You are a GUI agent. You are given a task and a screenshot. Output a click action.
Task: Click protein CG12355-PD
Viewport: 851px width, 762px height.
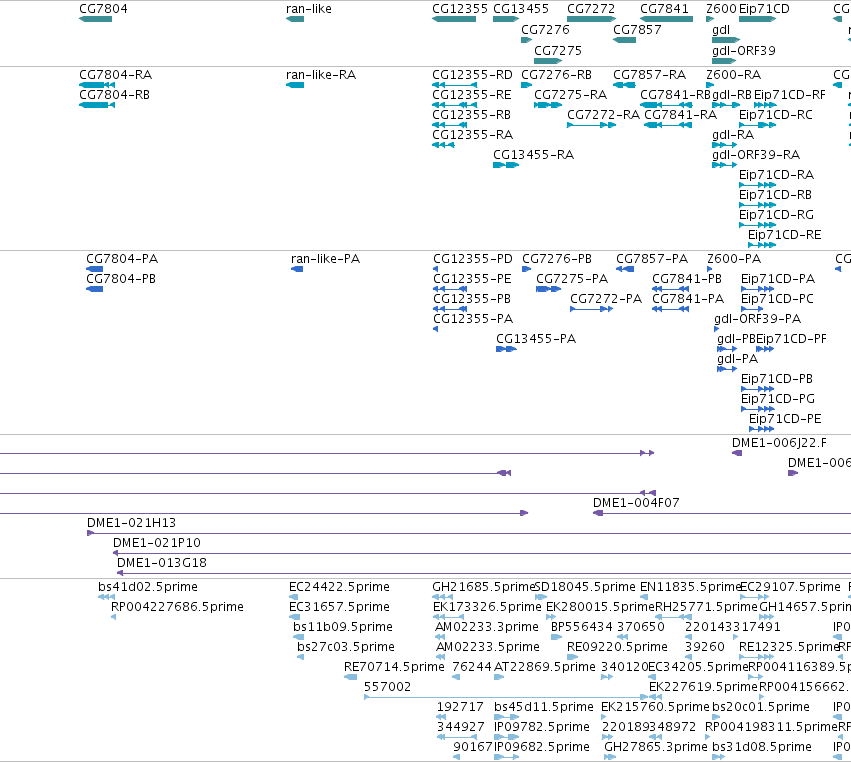(x=473, y=258)
